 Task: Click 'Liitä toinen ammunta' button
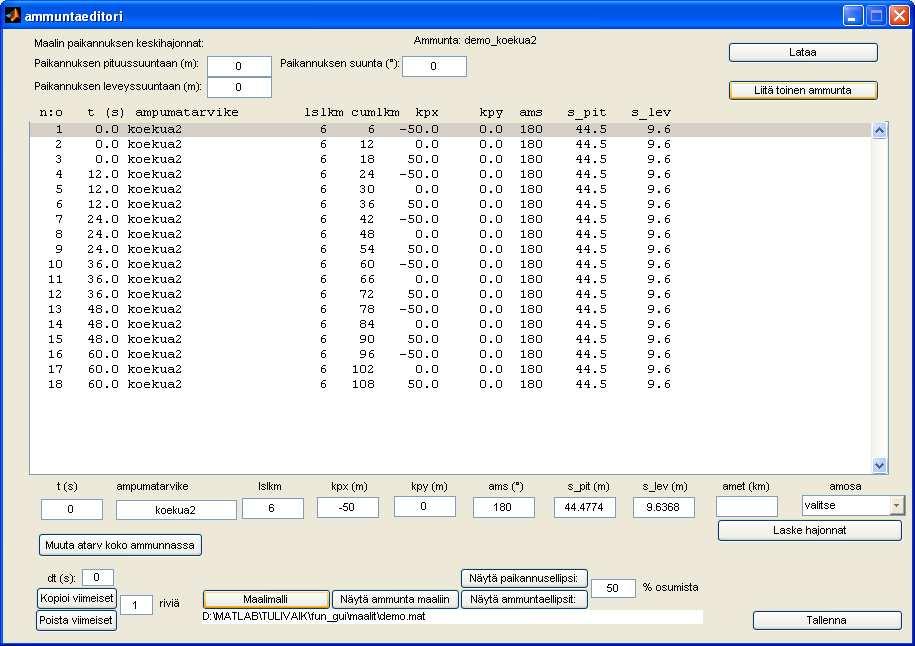click(803, 90)
